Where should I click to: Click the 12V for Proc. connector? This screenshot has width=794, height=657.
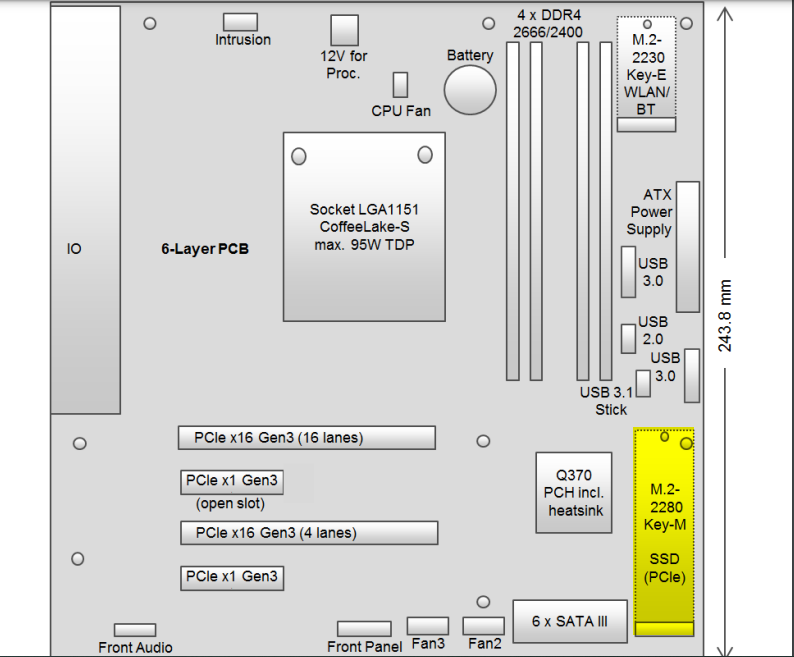tap(344, 30)
